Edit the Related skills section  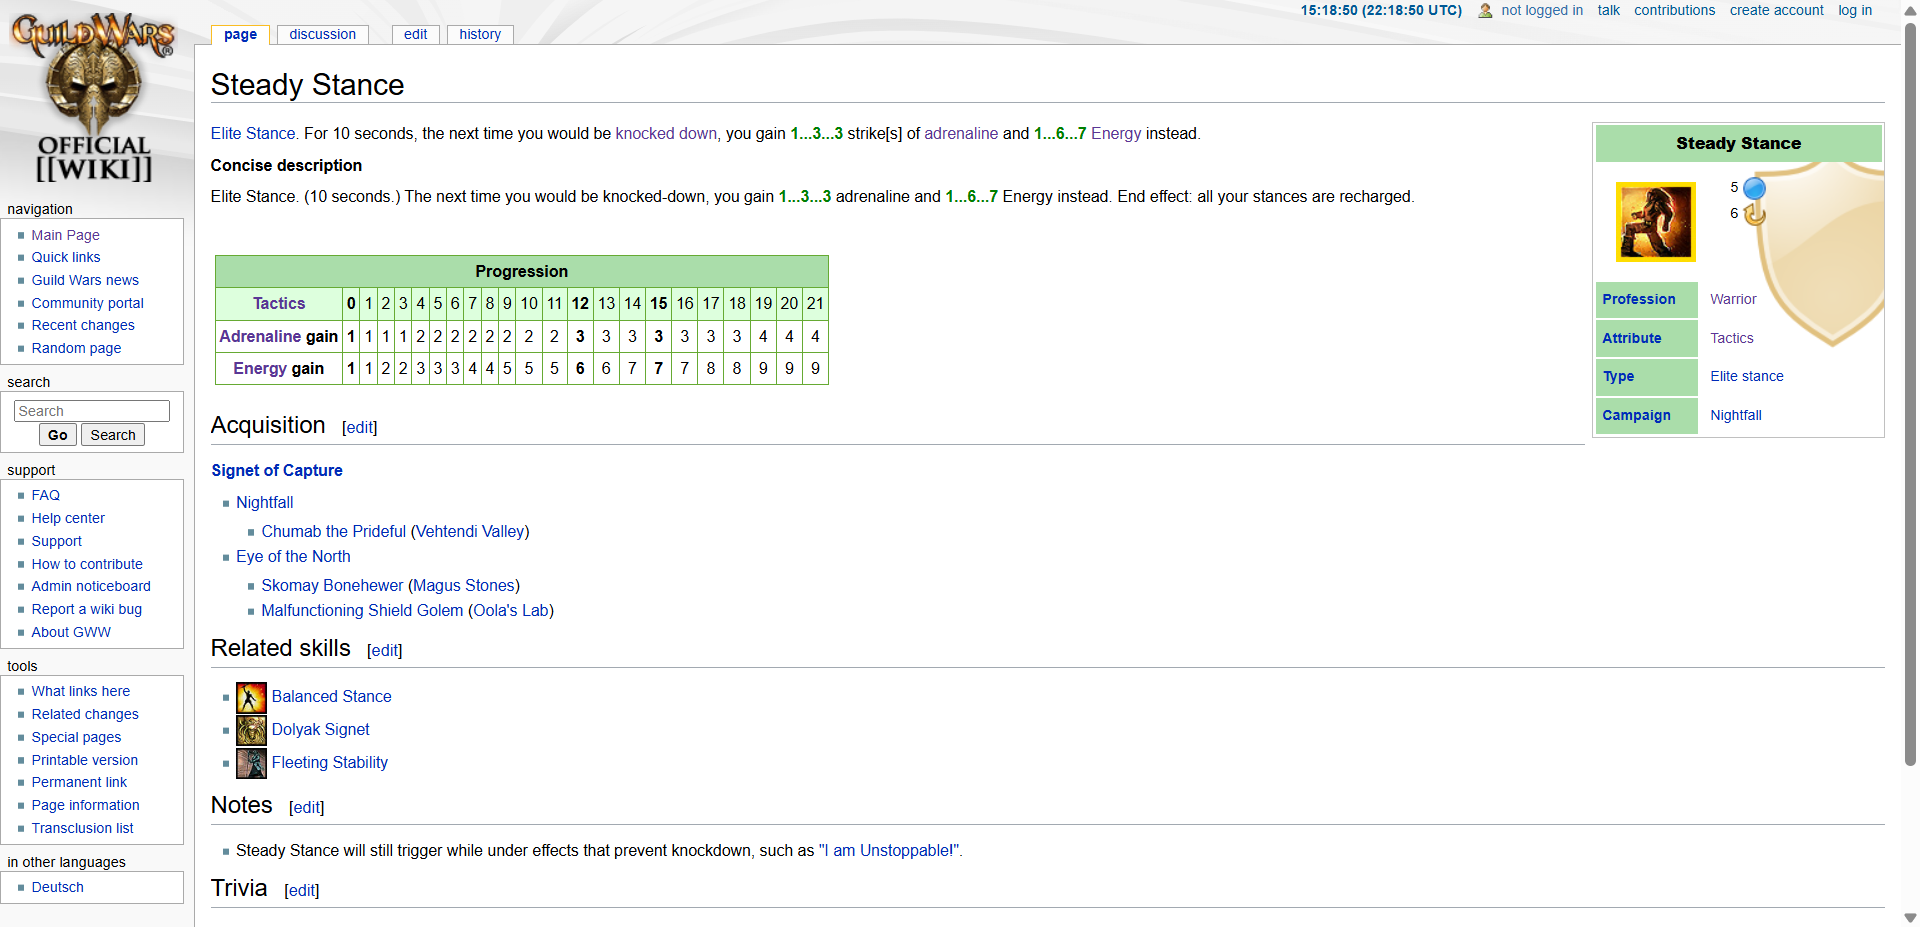[384, 650]
